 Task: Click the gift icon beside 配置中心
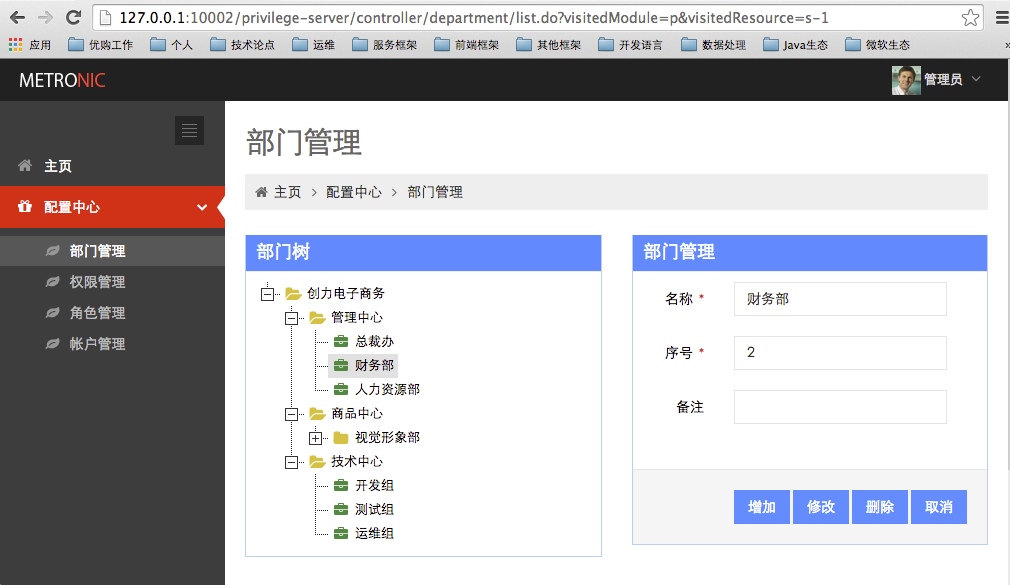(24, 207)
